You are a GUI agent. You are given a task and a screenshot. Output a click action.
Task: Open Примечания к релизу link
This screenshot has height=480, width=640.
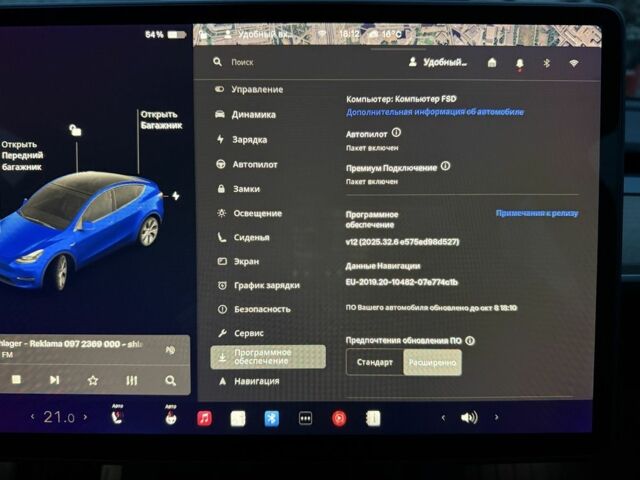[x=537, y=213]
